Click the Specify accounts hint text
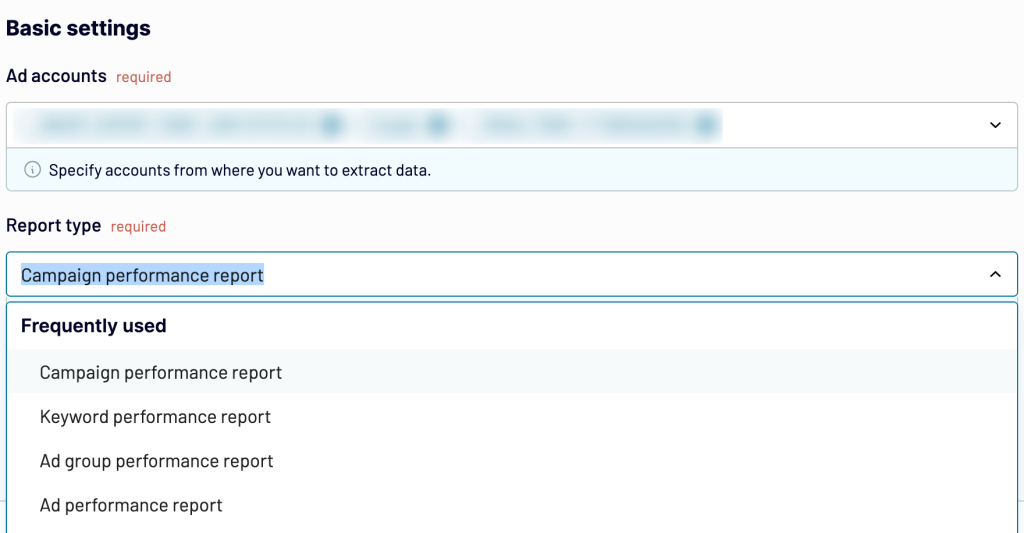The width and height of the screenshot is (1024, 533). [x=240, y=170]
